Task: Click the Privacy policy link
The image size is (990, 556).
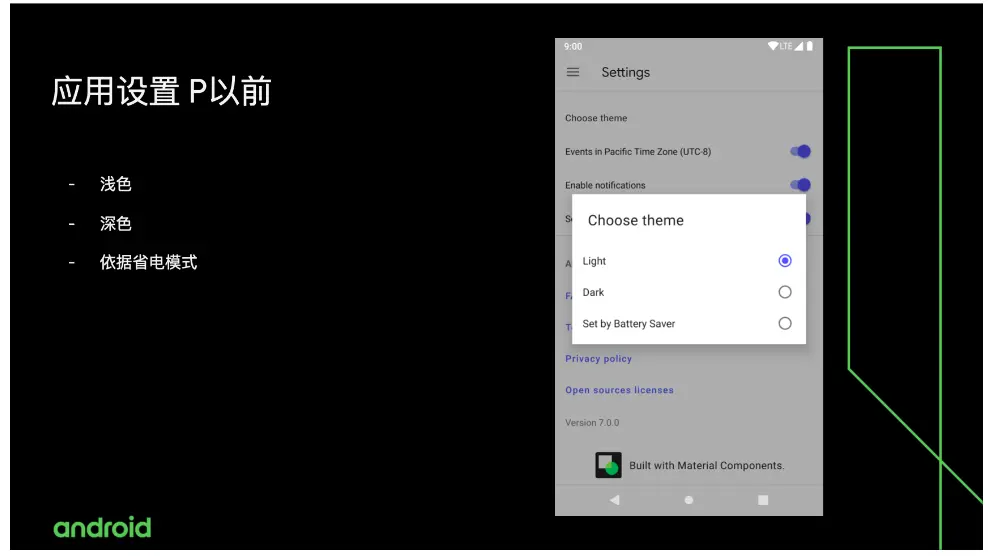Action: click(598, 358)
